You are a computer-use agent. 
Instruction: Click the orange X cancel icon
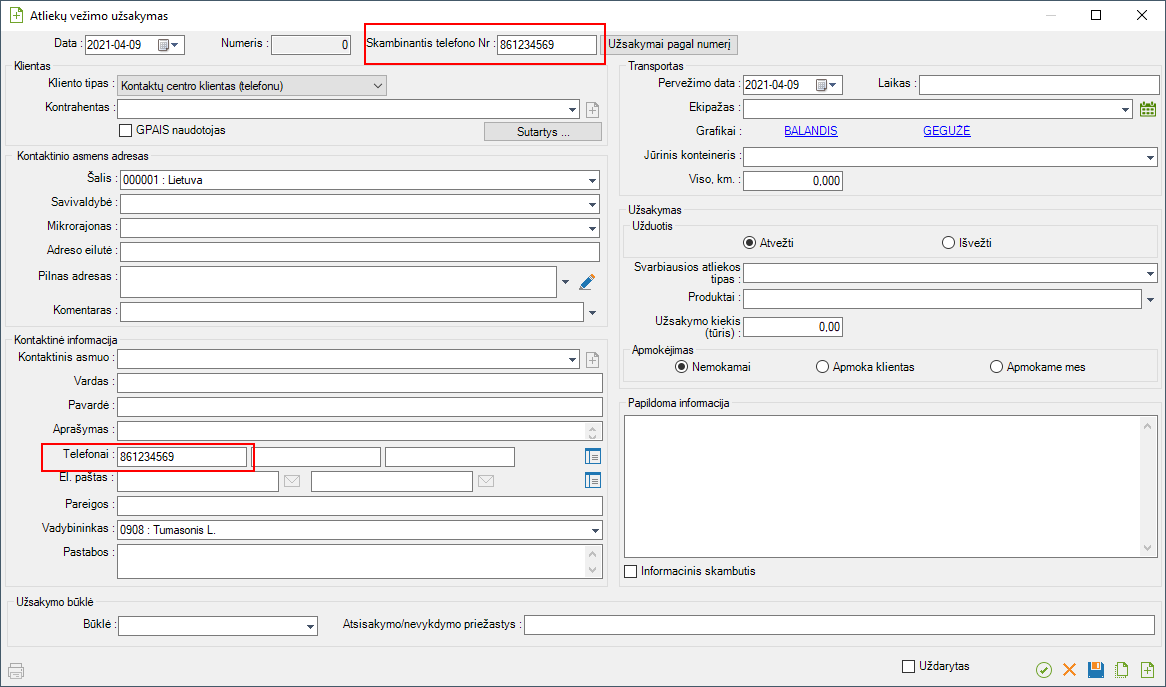[x=1069, y=670]
